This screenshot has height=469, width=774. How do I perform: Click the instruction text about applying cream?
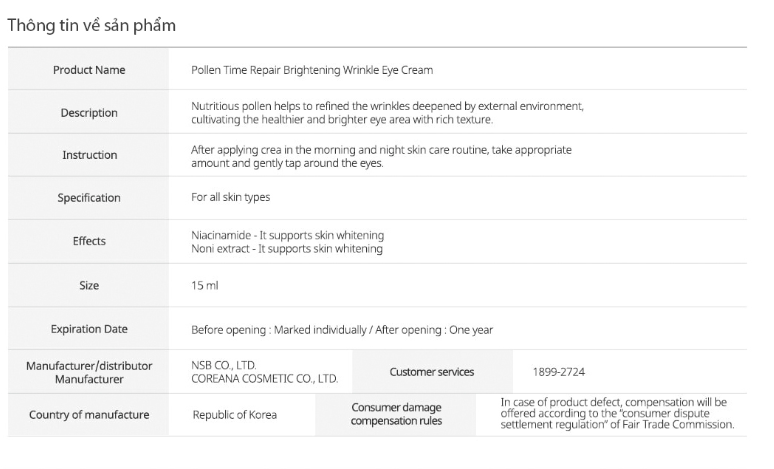pos(381,156)
